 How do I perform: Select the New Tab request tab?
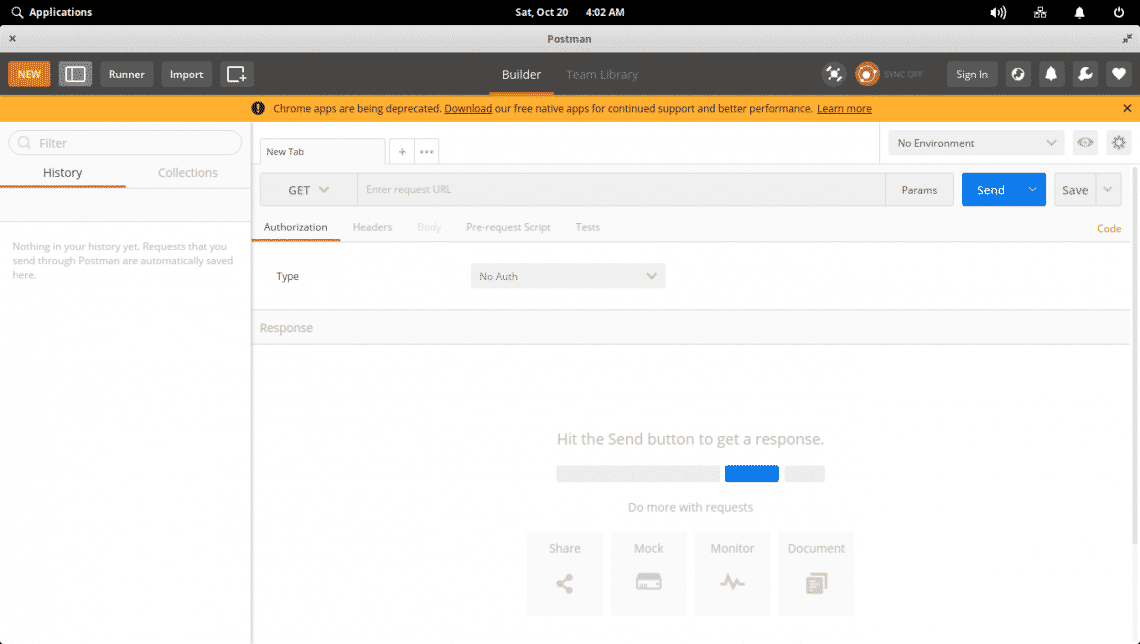tap(322, 151)
